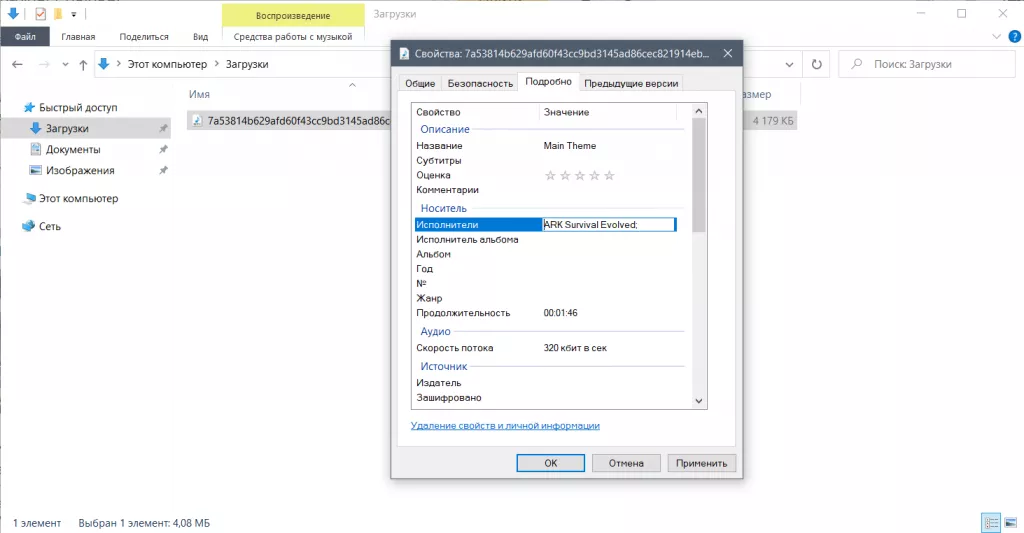
Task: Click the Удаление свойств и личной информации link
Action: 505,425
